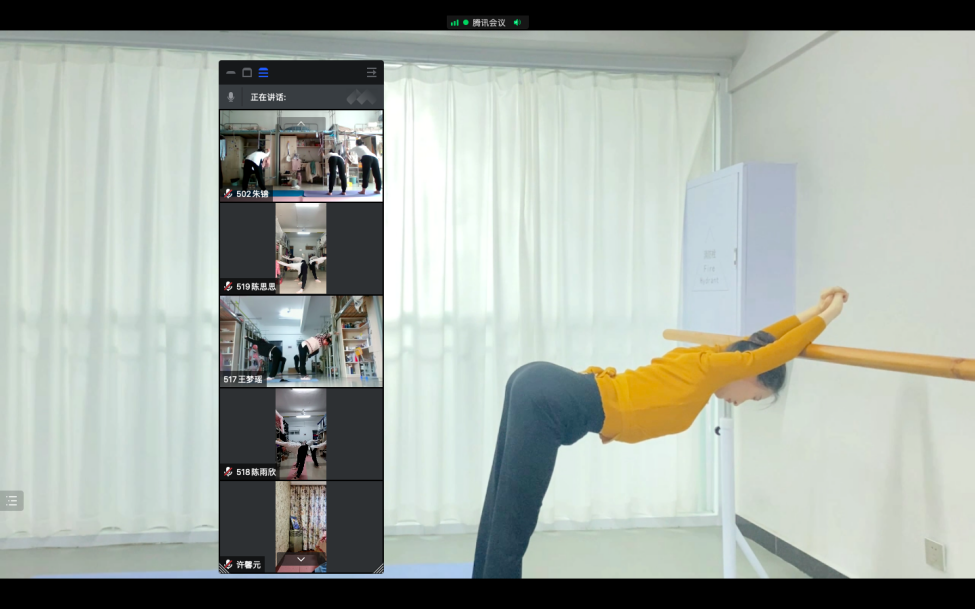The height and width of the screenshot is (609, 975).
Task: Toggle muted mic icon for 519陈思思
Action: (x=228, y=287)
